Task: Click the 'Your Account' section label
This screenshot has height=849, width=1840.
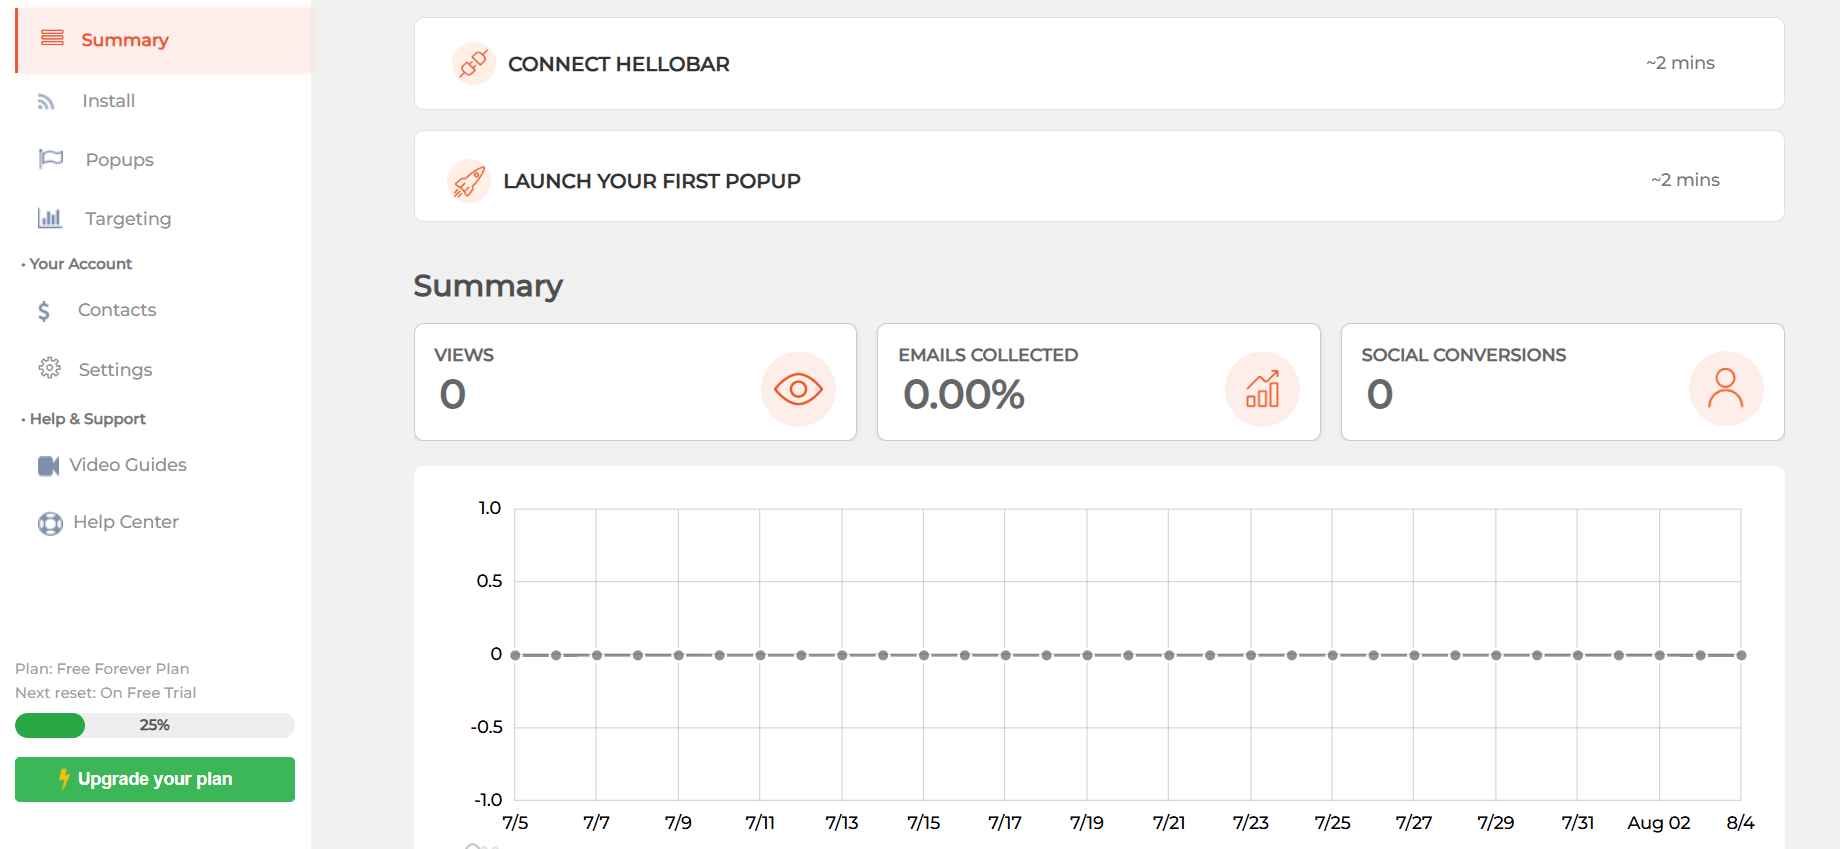Action: [x=80, y=264]
